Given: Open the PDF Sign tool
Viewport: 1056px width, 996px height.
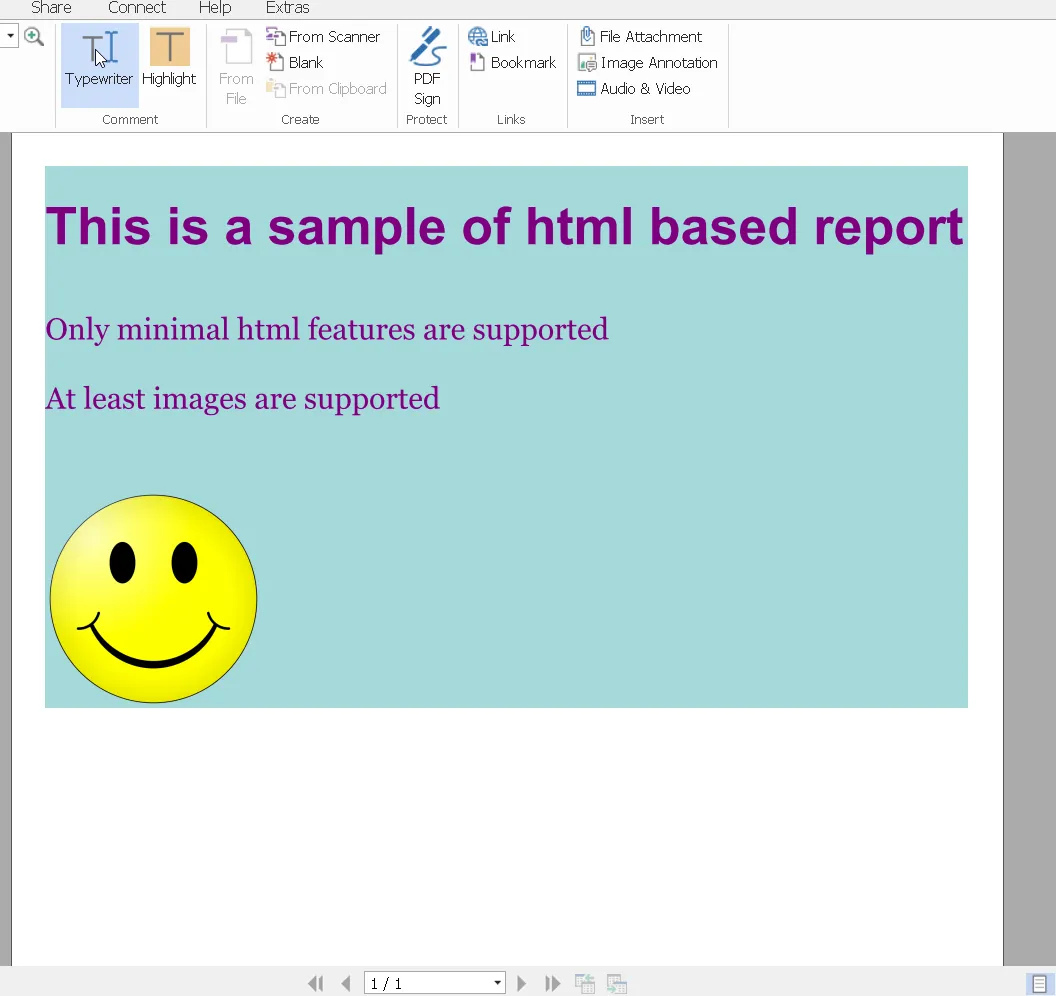Looking at the screenshot, I should (x=427, y=67).
